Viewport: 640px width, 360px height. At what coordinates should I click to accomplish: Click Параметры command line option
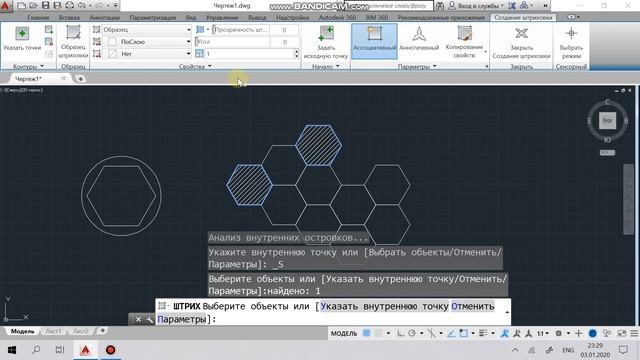pyautogui.click(x=182, y=319)
